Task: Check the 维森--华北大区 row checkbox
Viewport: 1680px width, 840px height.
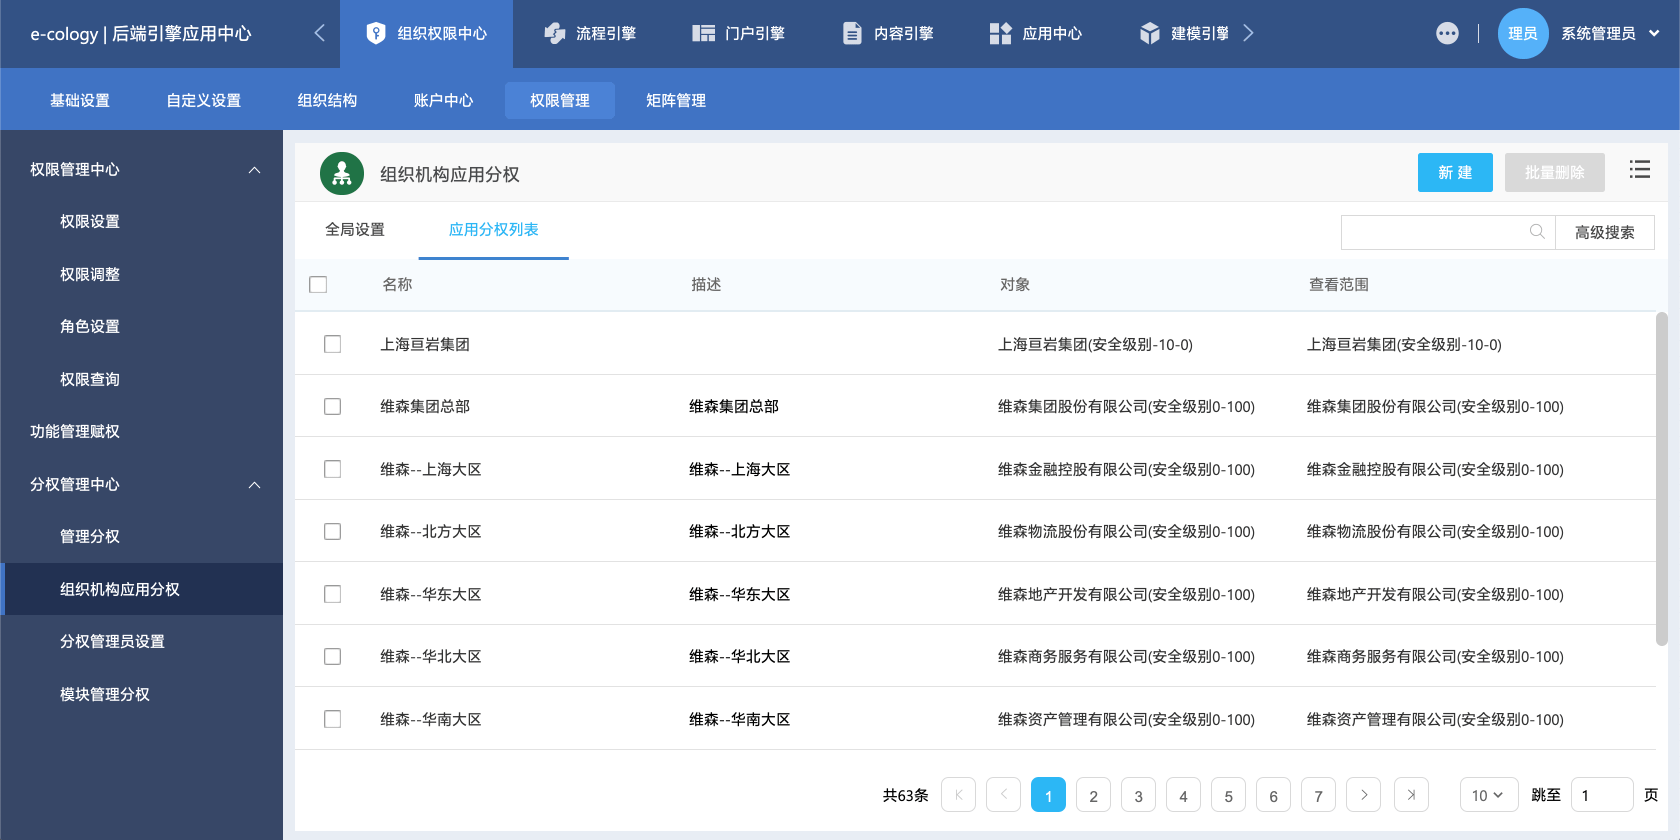Action: click(x=332, y=656)
